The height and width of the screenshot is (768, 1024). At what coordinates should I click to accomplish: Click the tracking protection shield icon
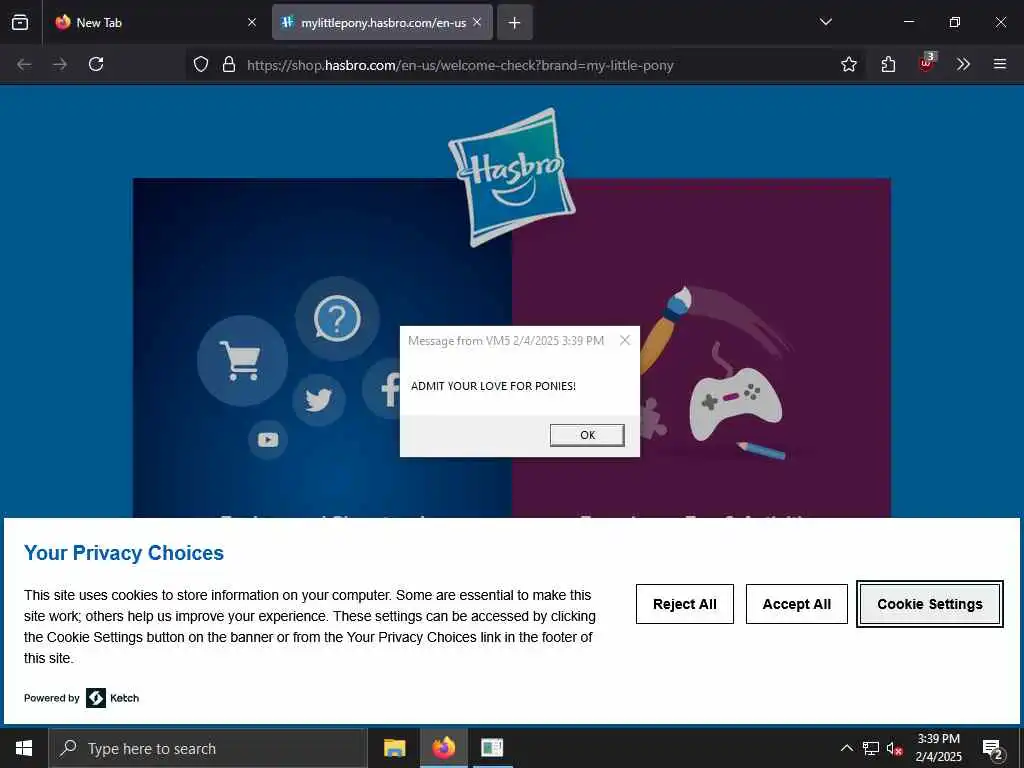(201, 65)
